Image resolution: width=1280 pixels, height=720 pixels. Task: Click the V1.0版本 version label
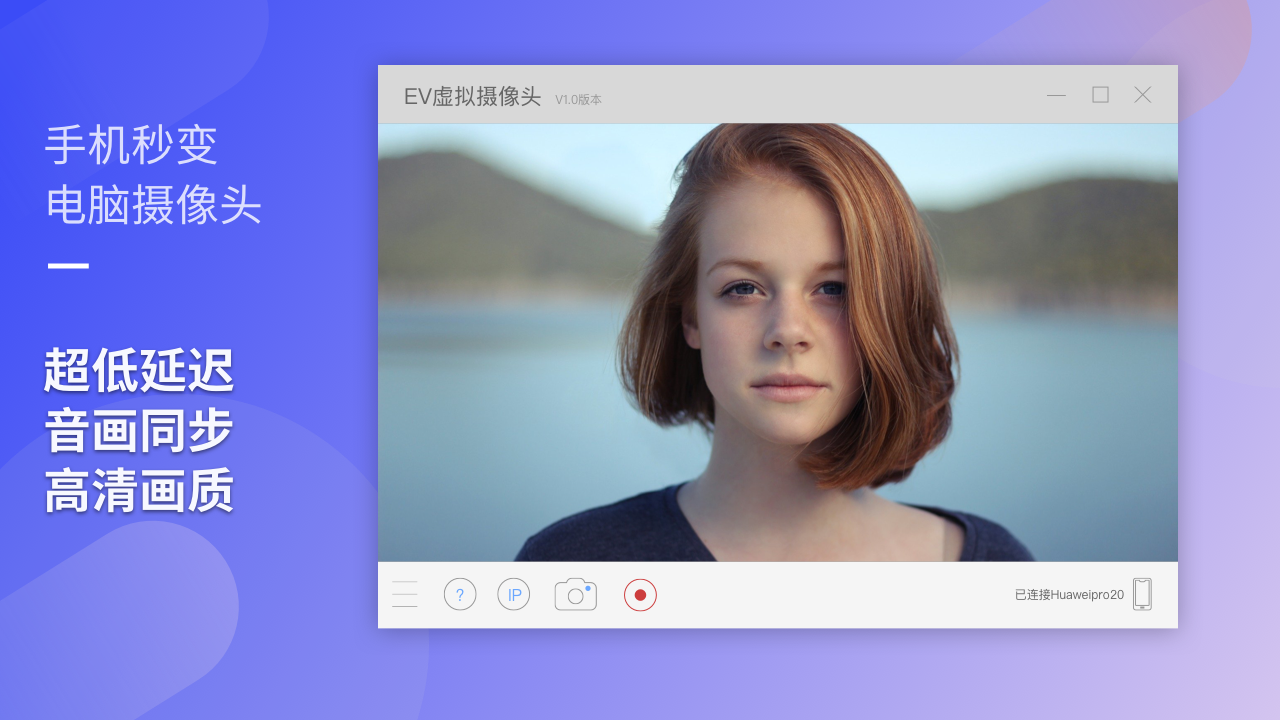coord(578,100)
